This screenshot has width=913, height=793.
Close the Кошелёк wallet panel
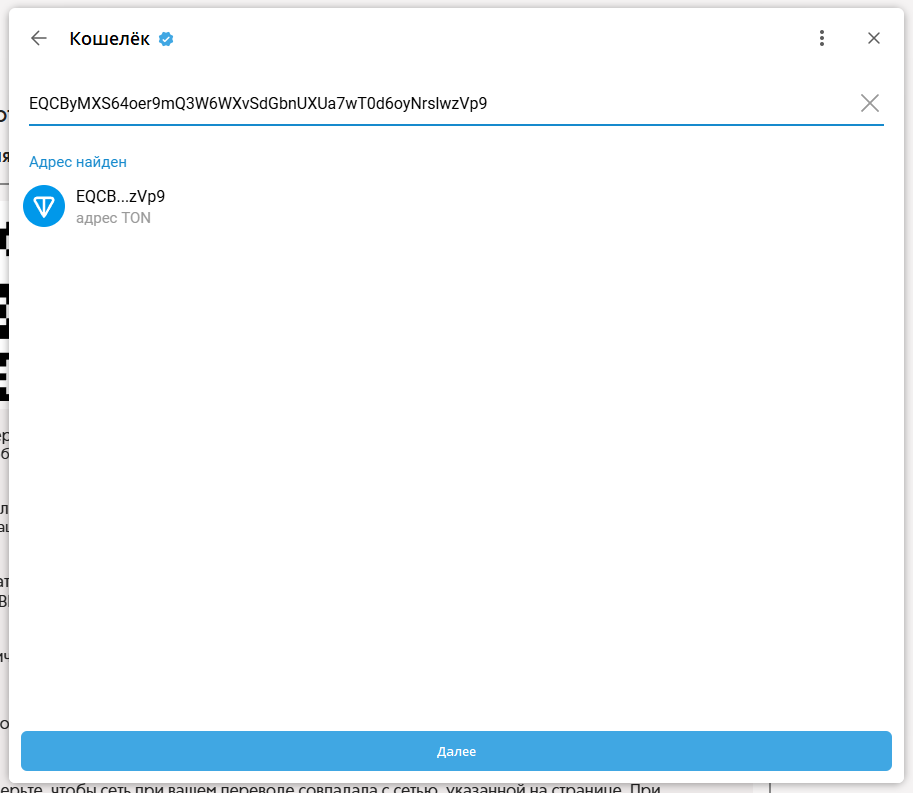coord(873,39)
